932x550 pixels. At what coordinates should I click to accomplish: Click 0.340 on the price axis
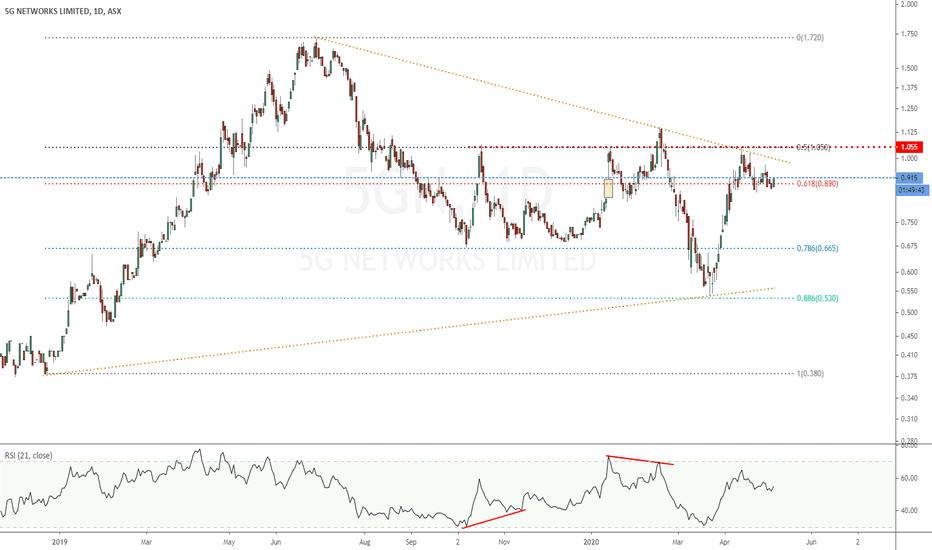(909, 398)
